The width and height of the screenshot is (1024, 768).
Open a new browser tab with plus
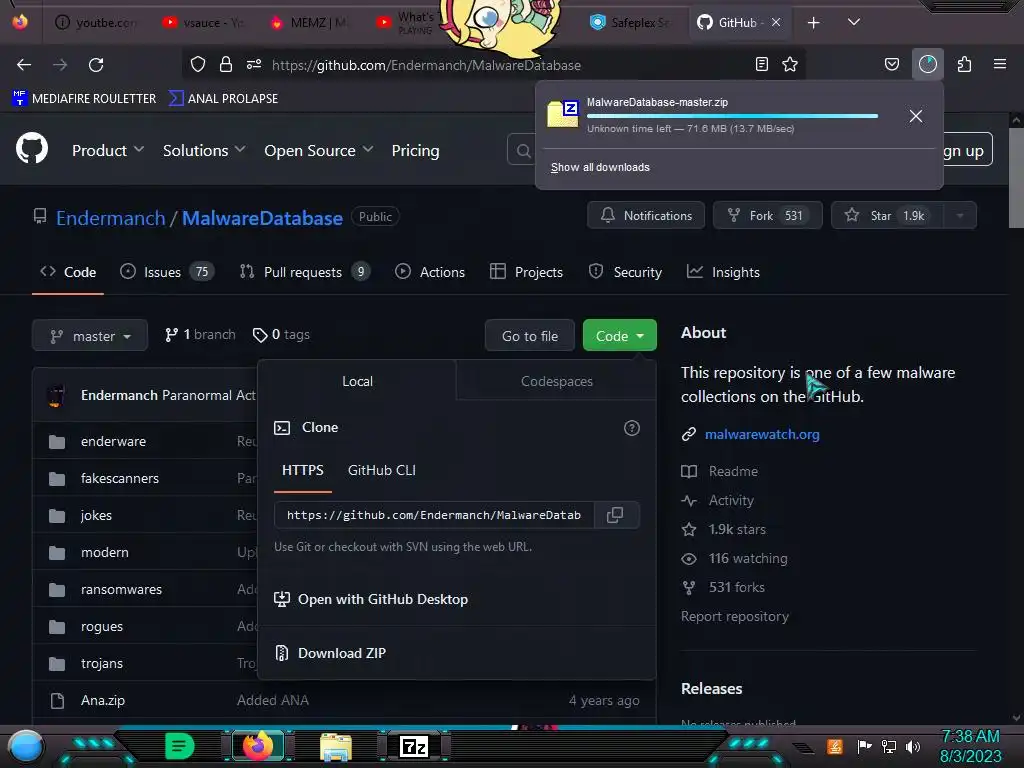pos(814,23)
